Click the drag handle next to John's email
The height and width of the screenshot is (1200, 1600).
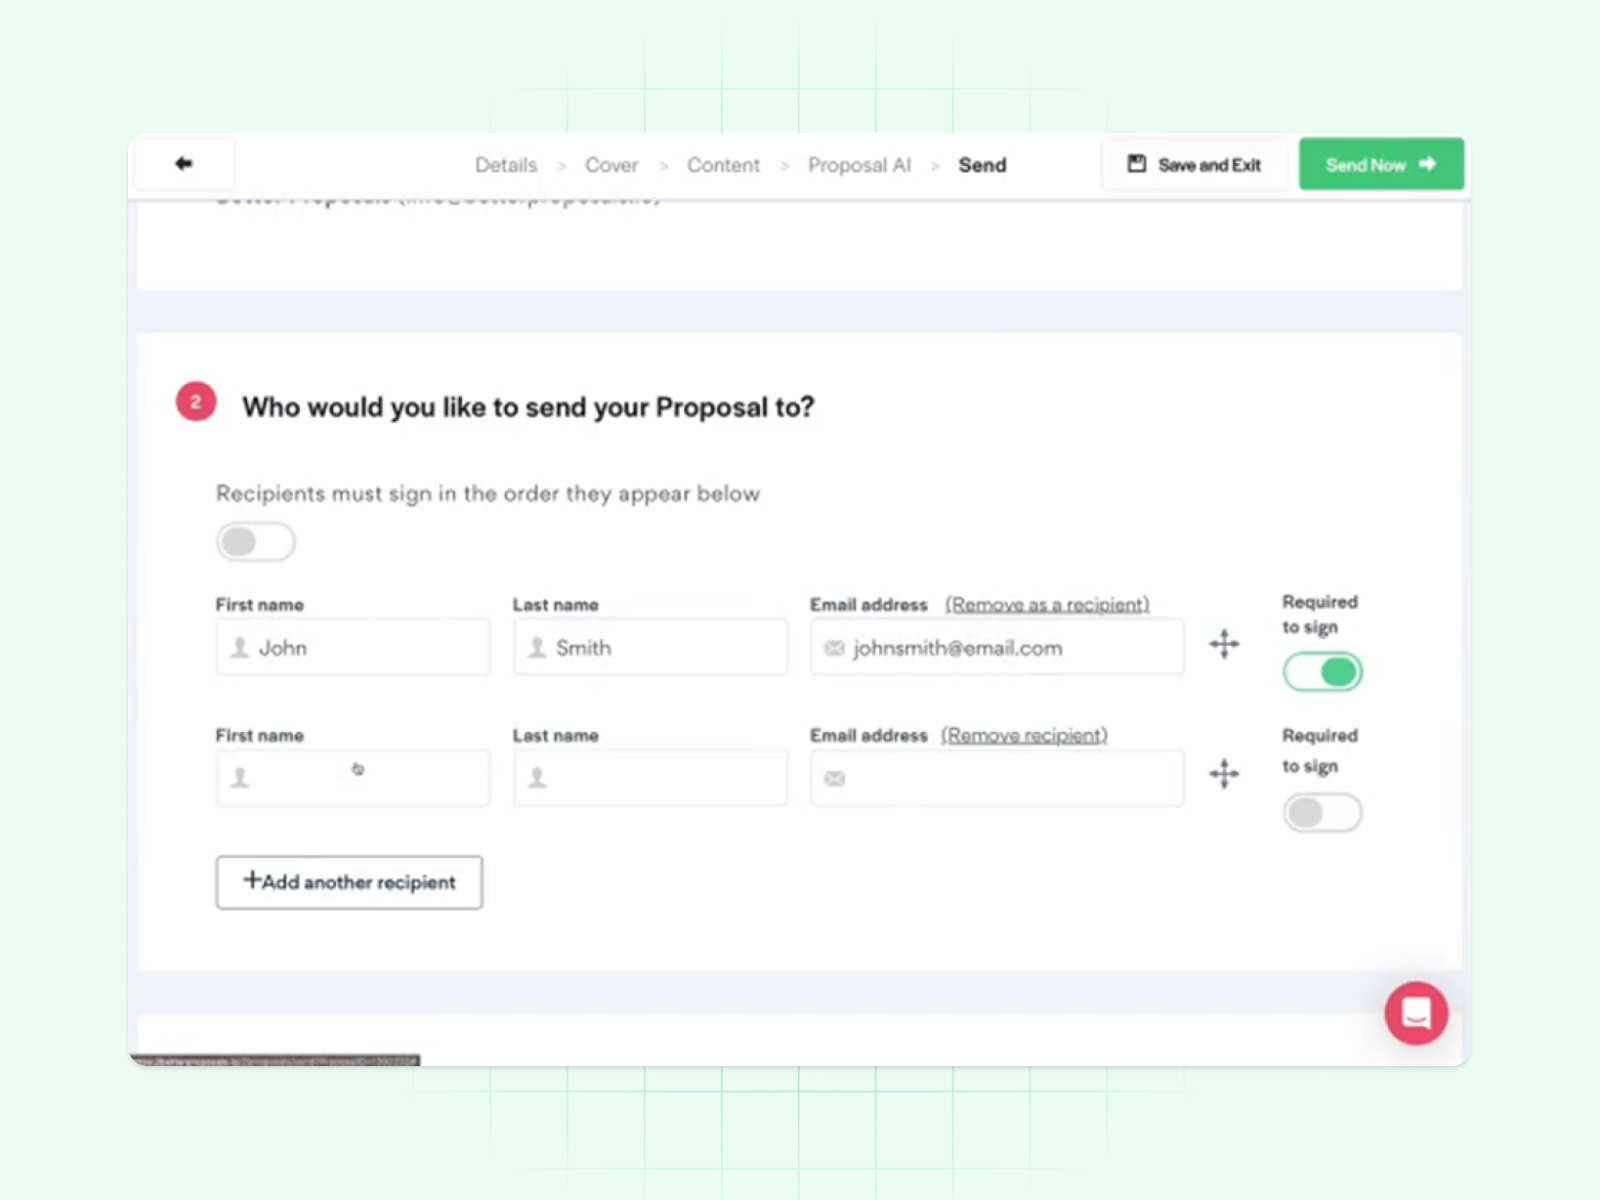[x=1224, y=645]
